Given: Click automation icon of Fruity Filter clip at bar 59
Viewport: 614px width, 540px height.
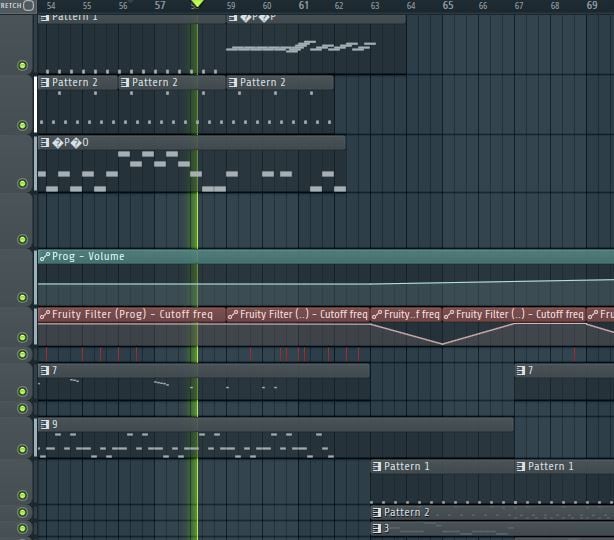Looking at the screenshot, I should 233,314.
